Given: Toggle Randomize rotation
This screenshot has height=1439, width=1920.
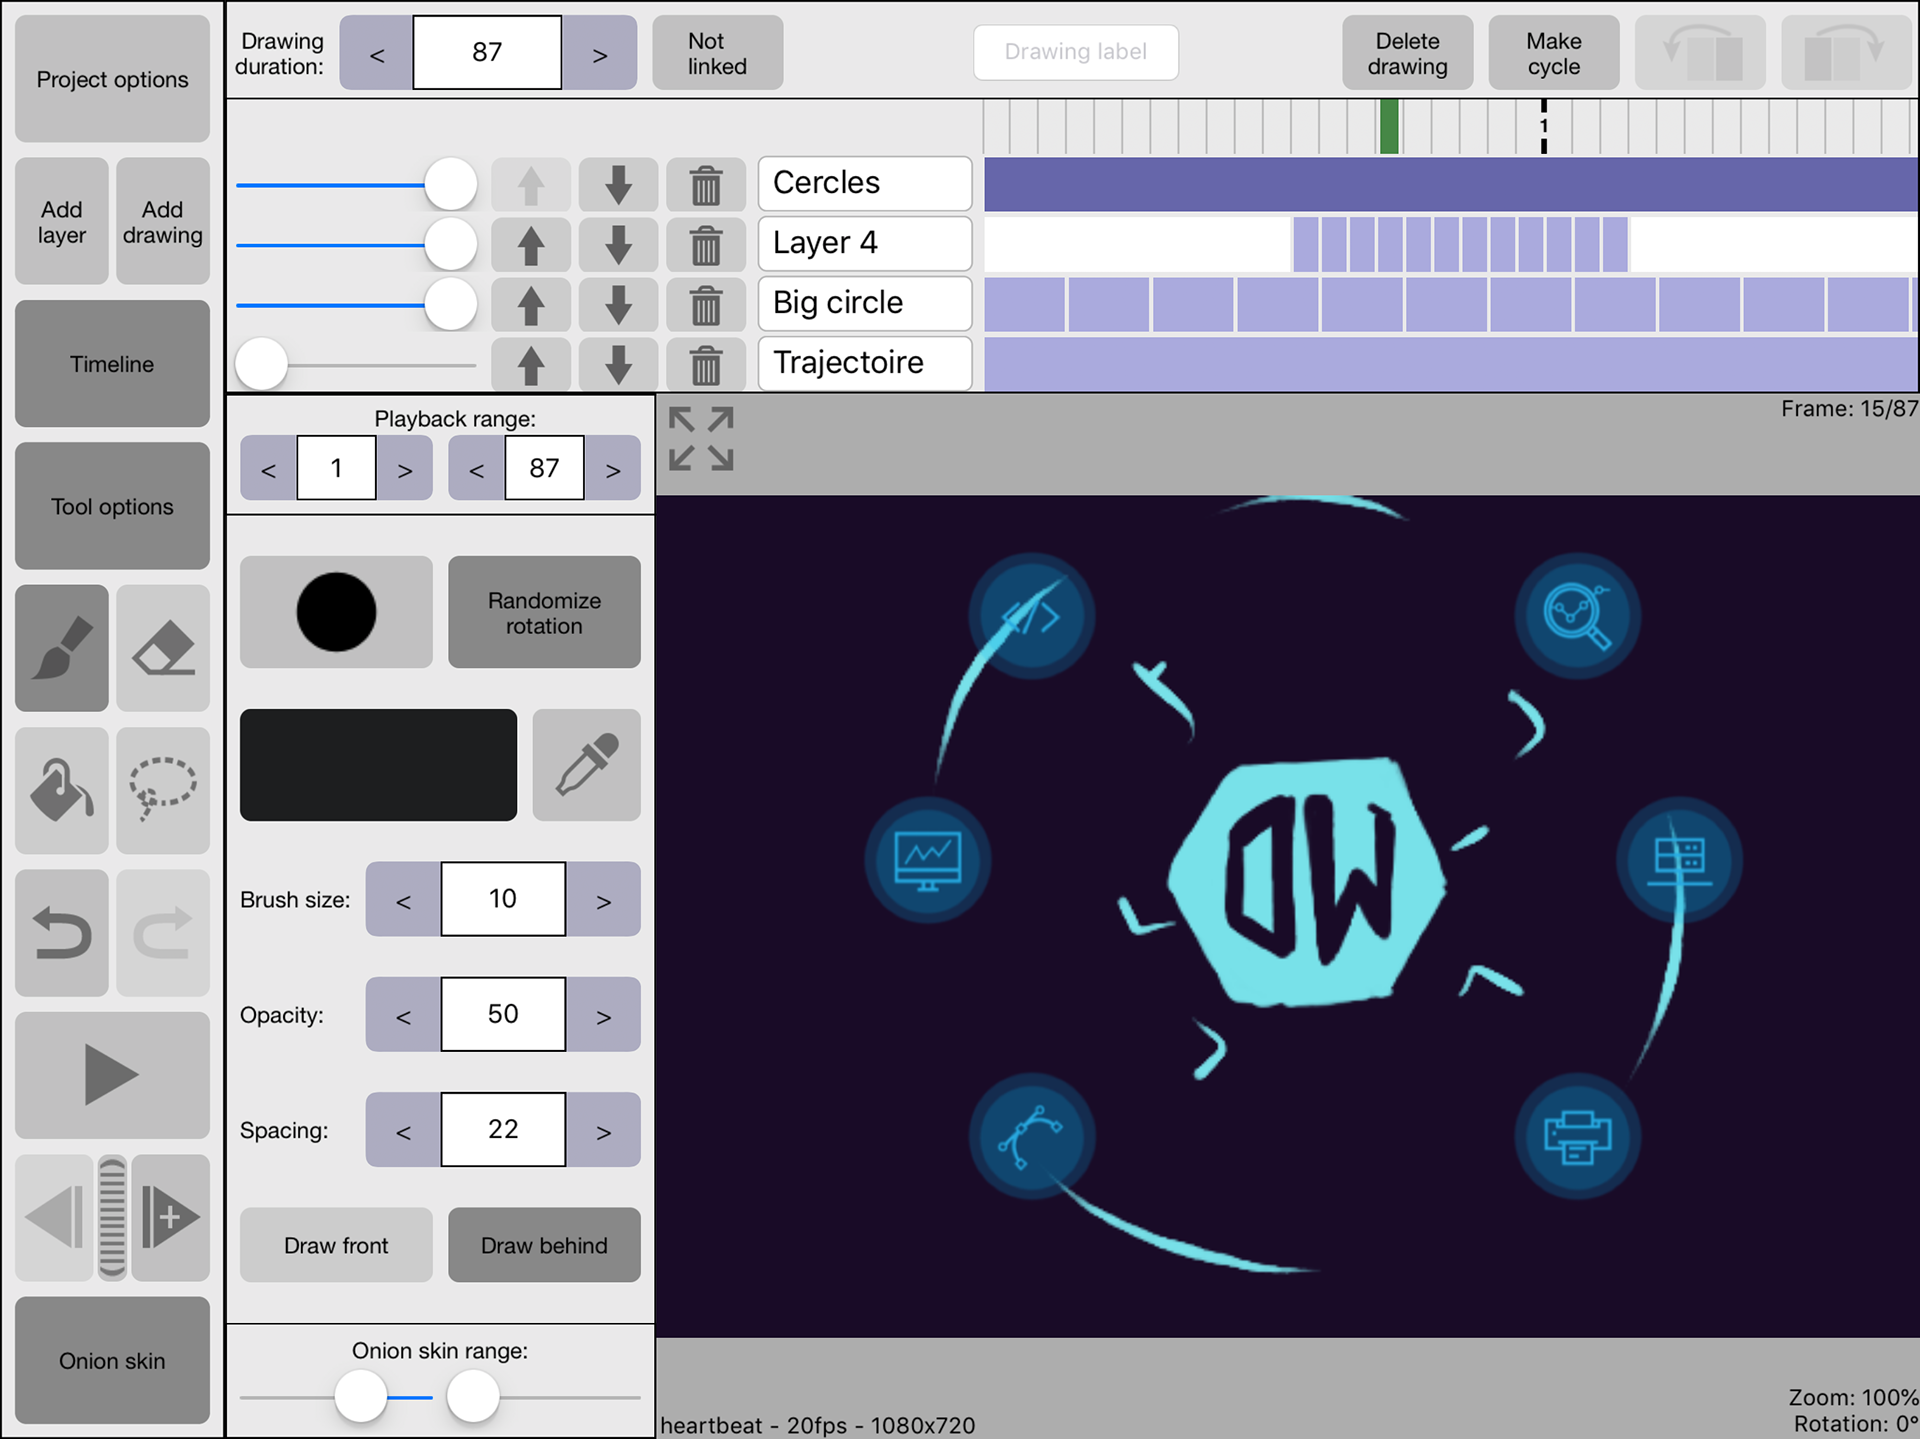Looking at the screenshot, I should click(x=544, y=612).
